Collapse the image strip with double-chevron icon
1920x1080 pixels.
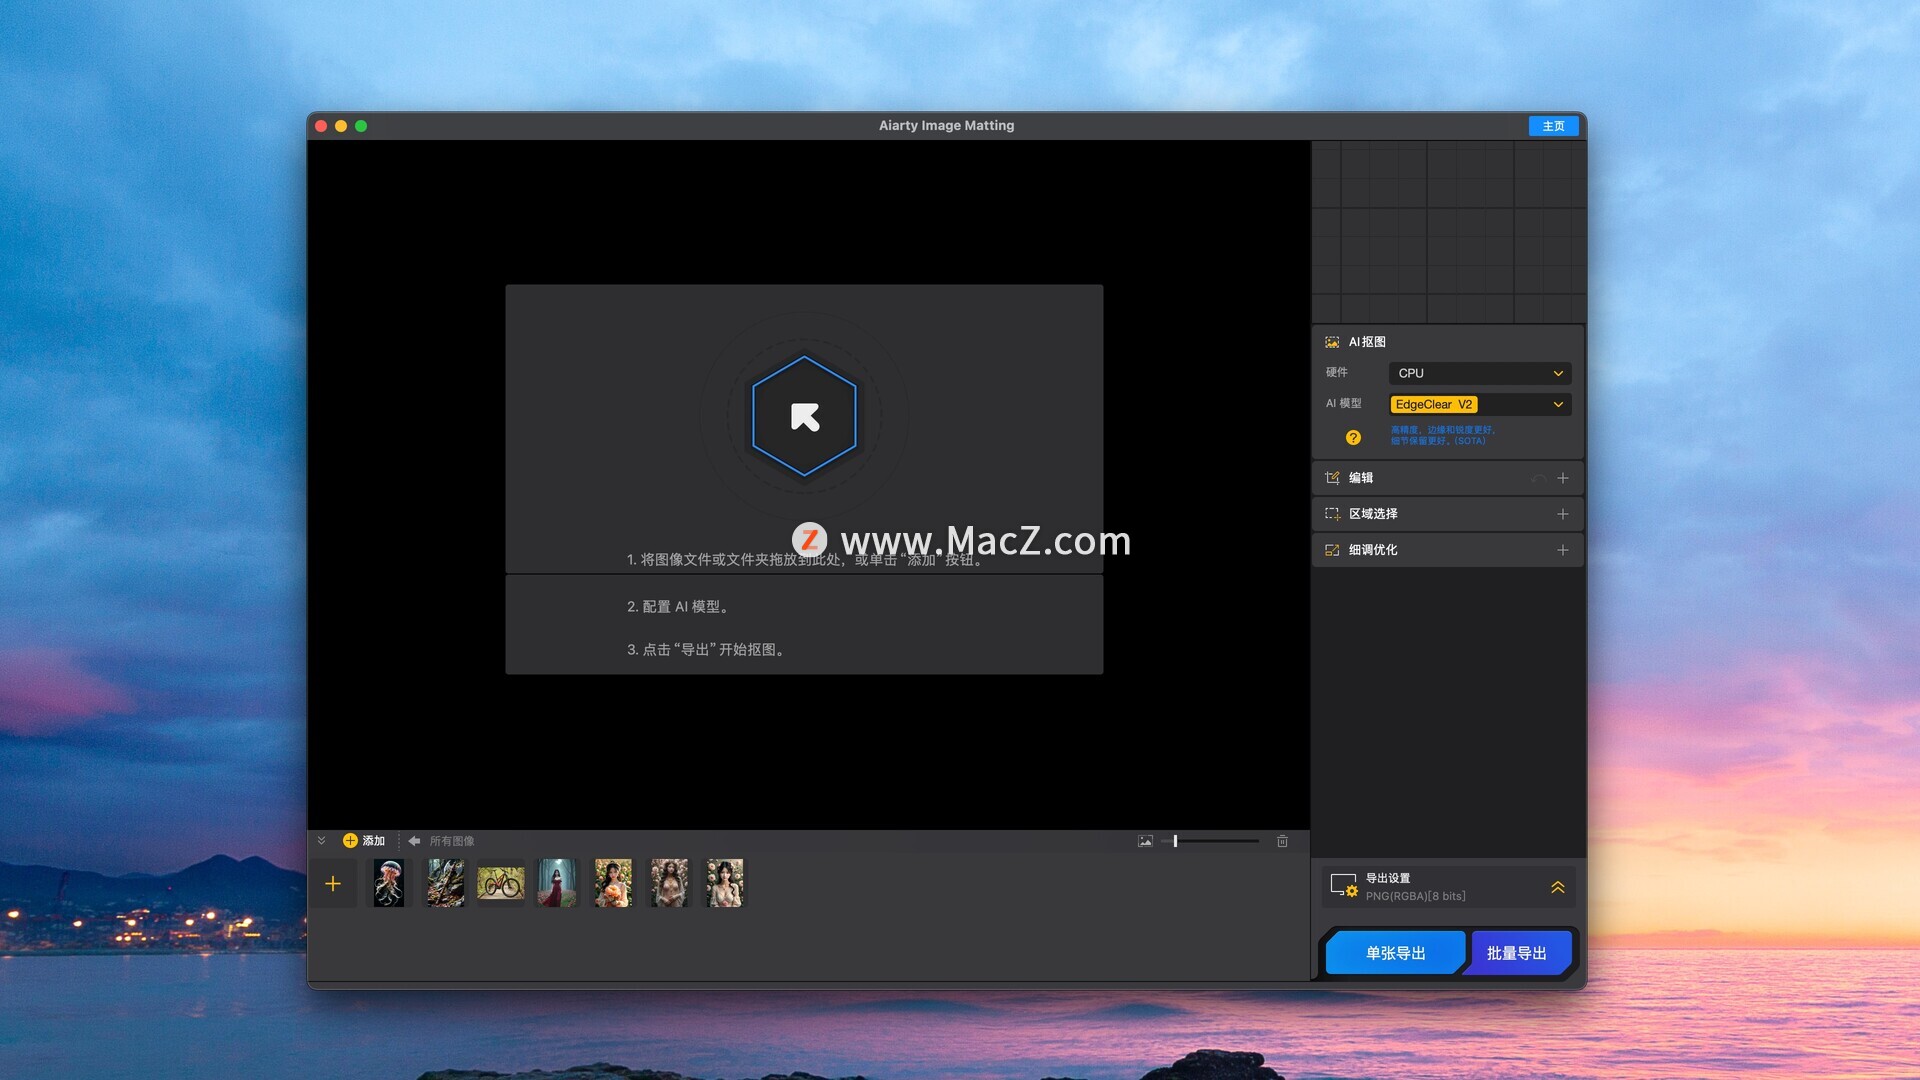tap(321, 841)
